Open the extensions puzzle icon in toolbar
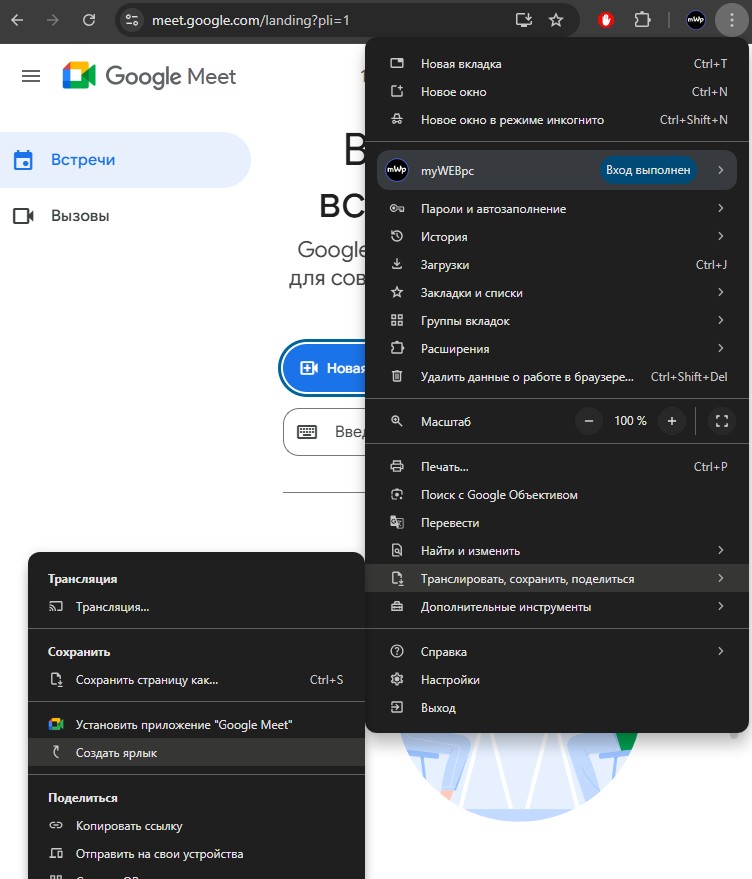Image resolution: width=752 pixels, height=879 pixels. tap(642, 20)
